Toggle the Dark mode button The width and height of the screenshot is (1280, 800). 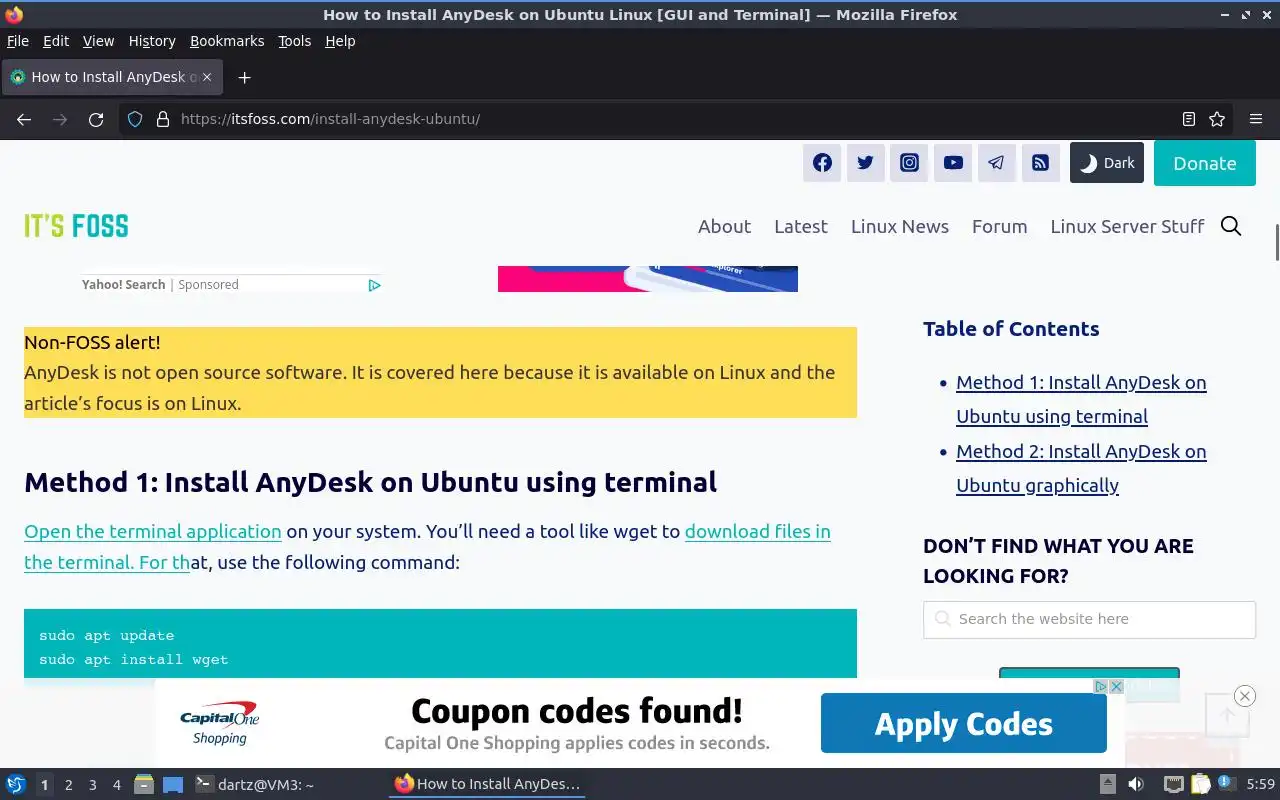click(1107, 163)
